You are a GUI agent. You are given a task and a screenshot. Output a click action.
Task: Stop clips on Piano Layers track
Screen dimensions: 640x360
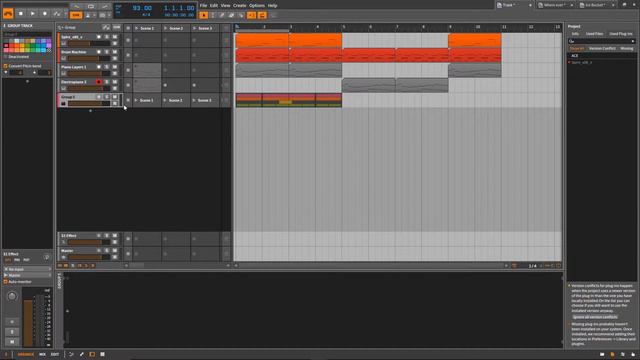pyautogui.click(x=128, y=70)
